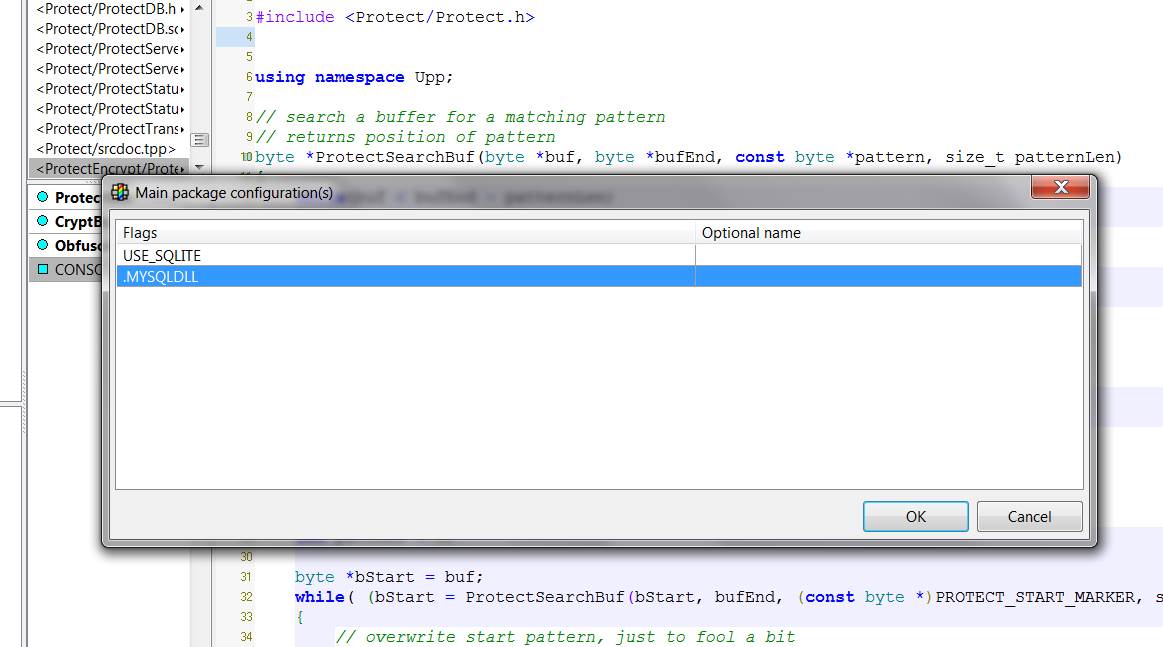Cancel the main package configuration dialog
This screenshot has height=647, width=1163.
(1029, 517)
